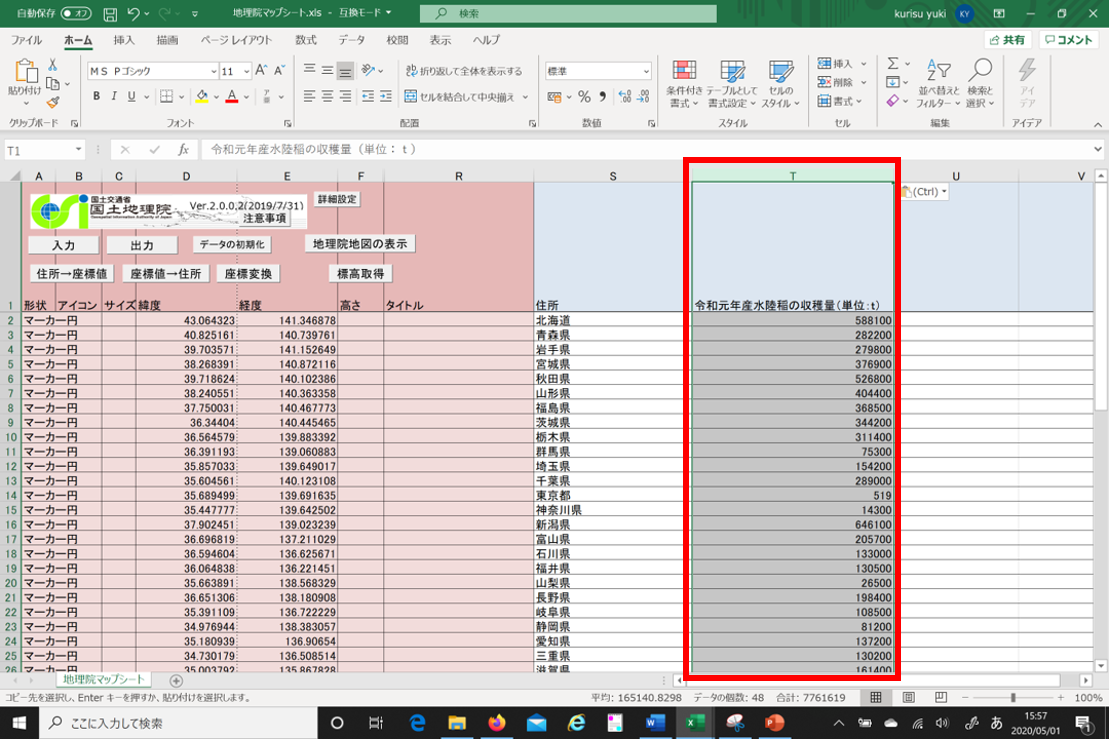Click the Increase Decimal icon
Screen dimensions: 1109x739
click(x=625, y=97)
